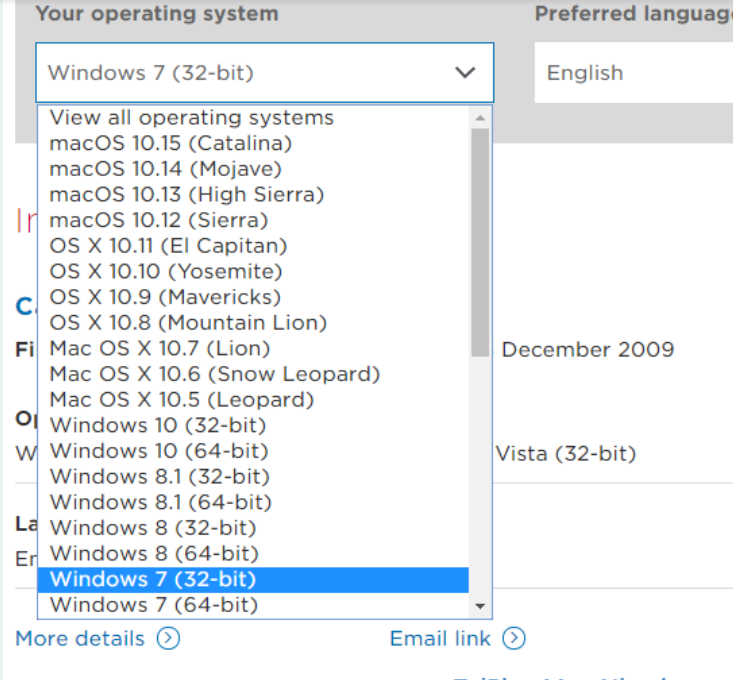Select Windows 8 (64-bit) entry
Screen dimensions: 733x680
click(153, 553)
